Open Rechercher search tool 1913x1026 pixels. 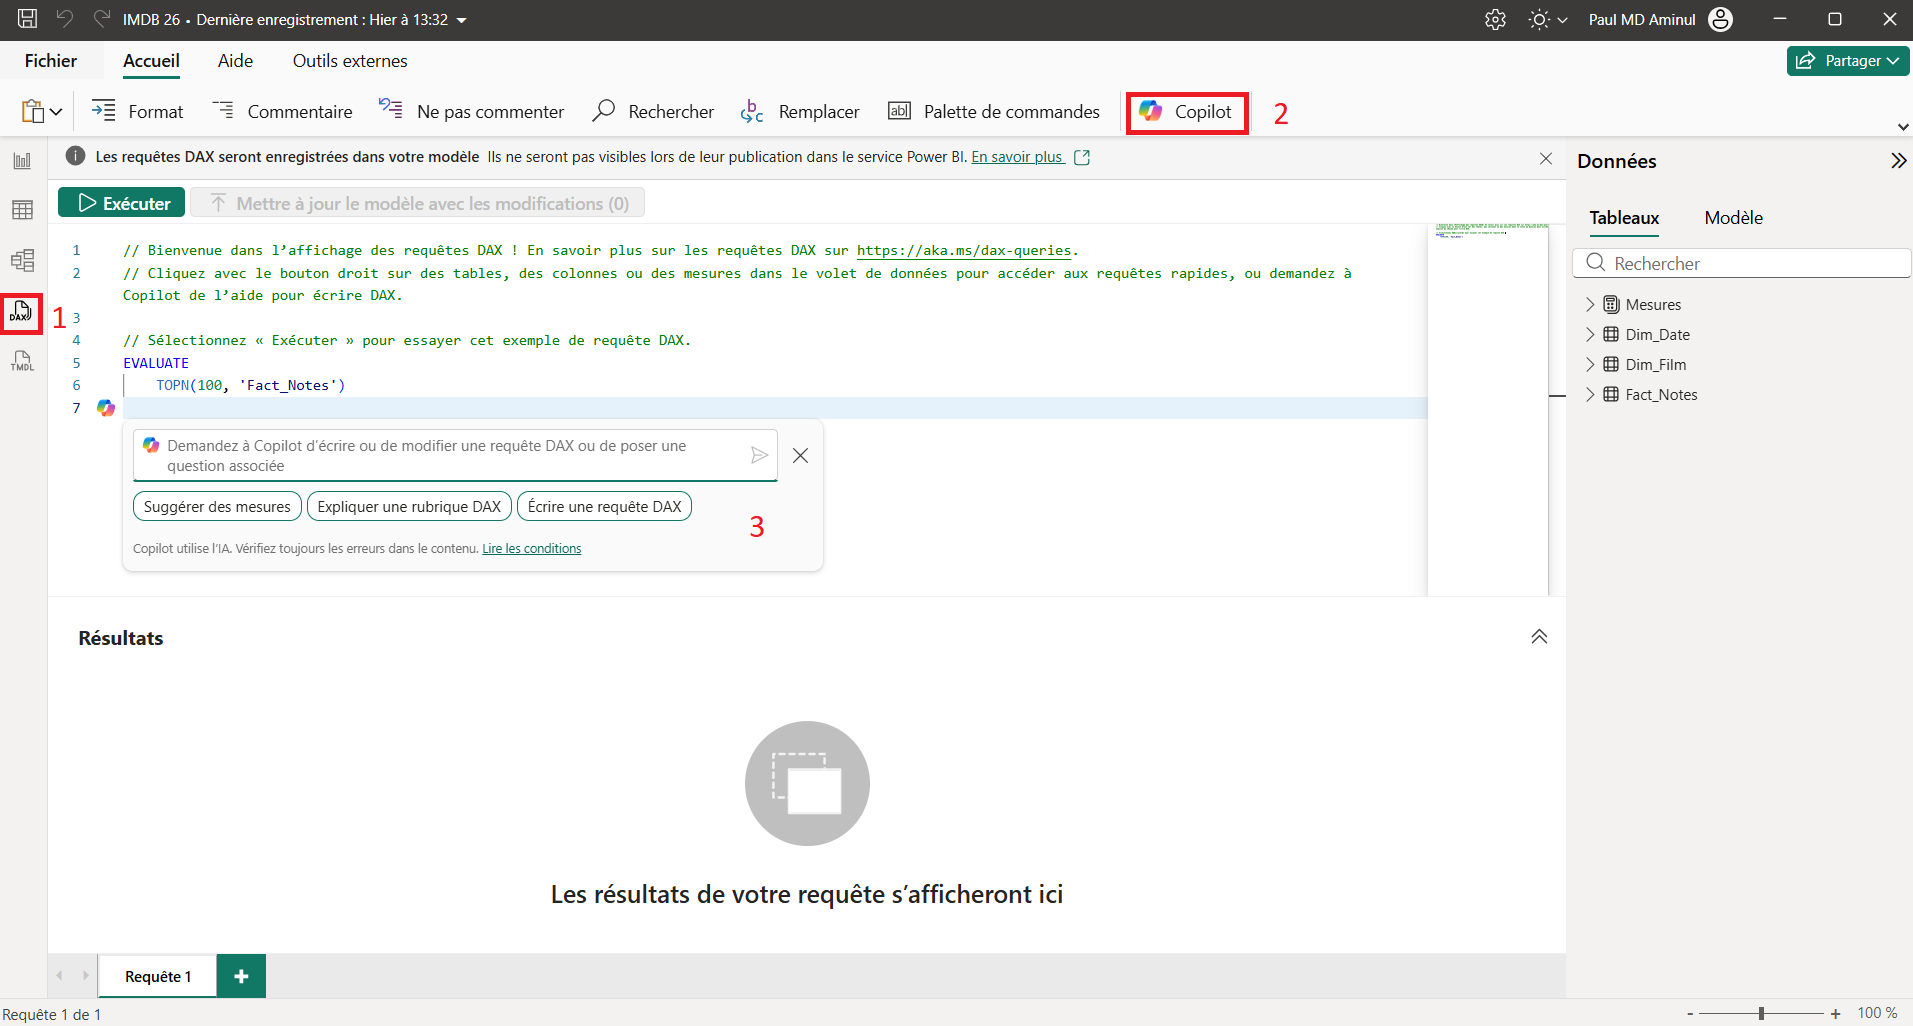[x=653, y=111]
